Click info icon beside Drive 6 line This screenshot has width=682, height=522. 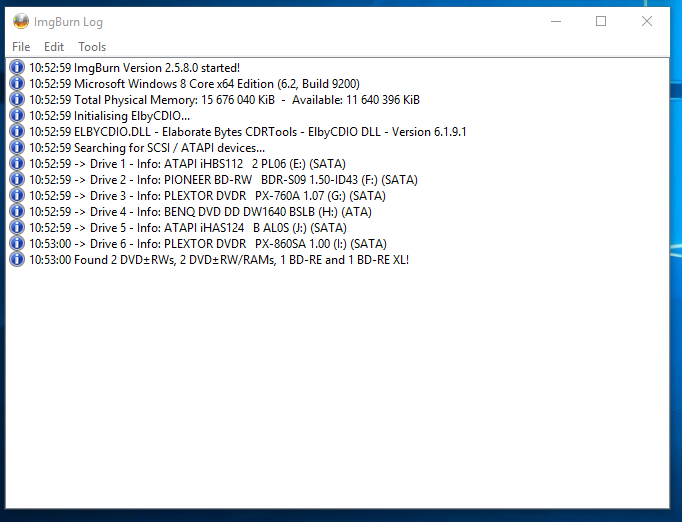click(17, 244)
